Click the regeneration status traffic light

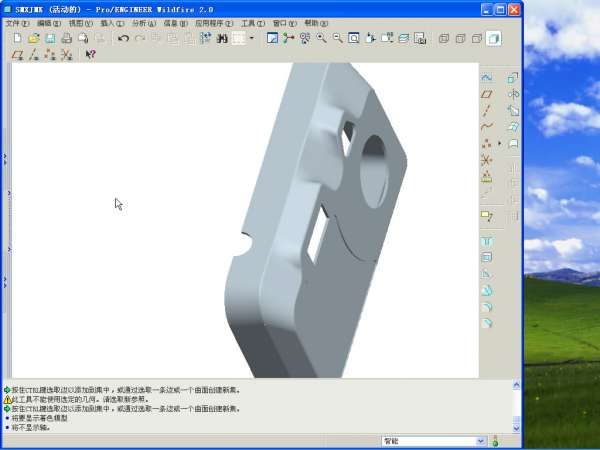click(496, 441)
